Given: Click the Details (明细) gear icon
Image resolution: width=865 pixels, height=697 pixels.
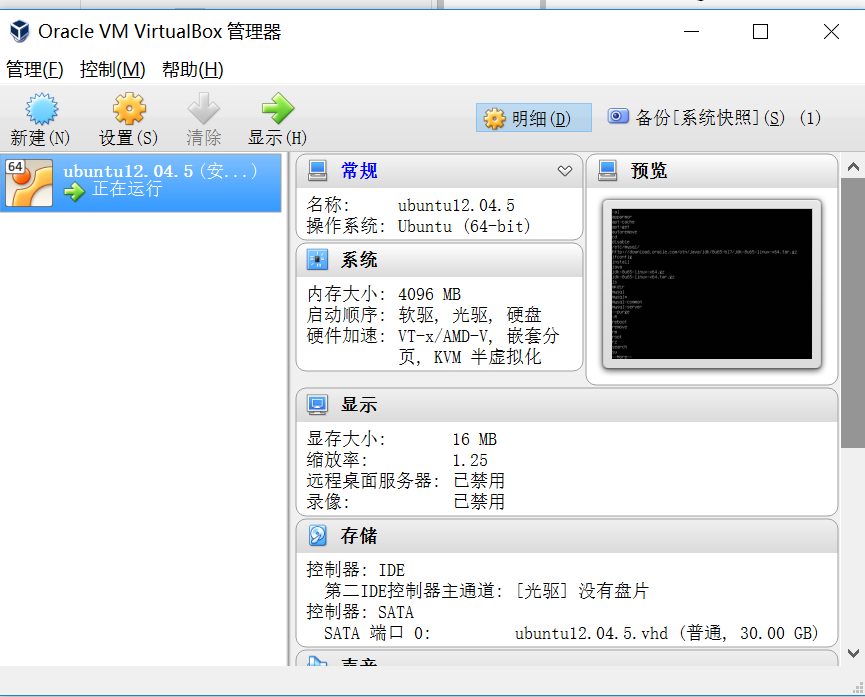Looking at the screenshot, I should [494, 118].
